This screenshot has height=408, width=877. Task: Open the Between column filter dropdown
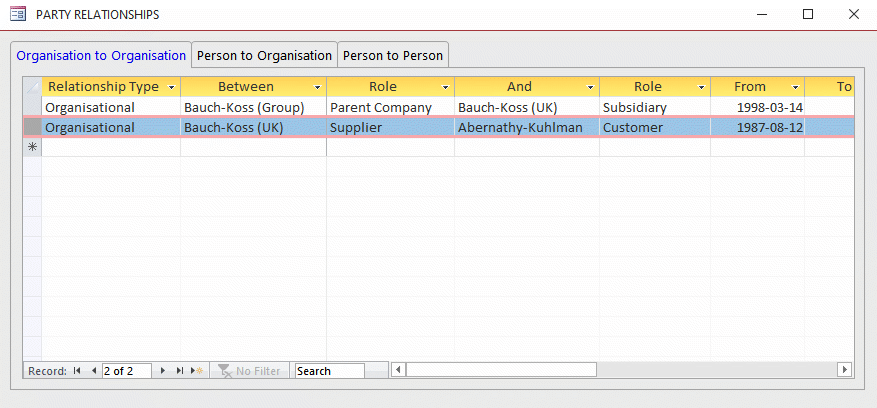click(x=318, y=87)
